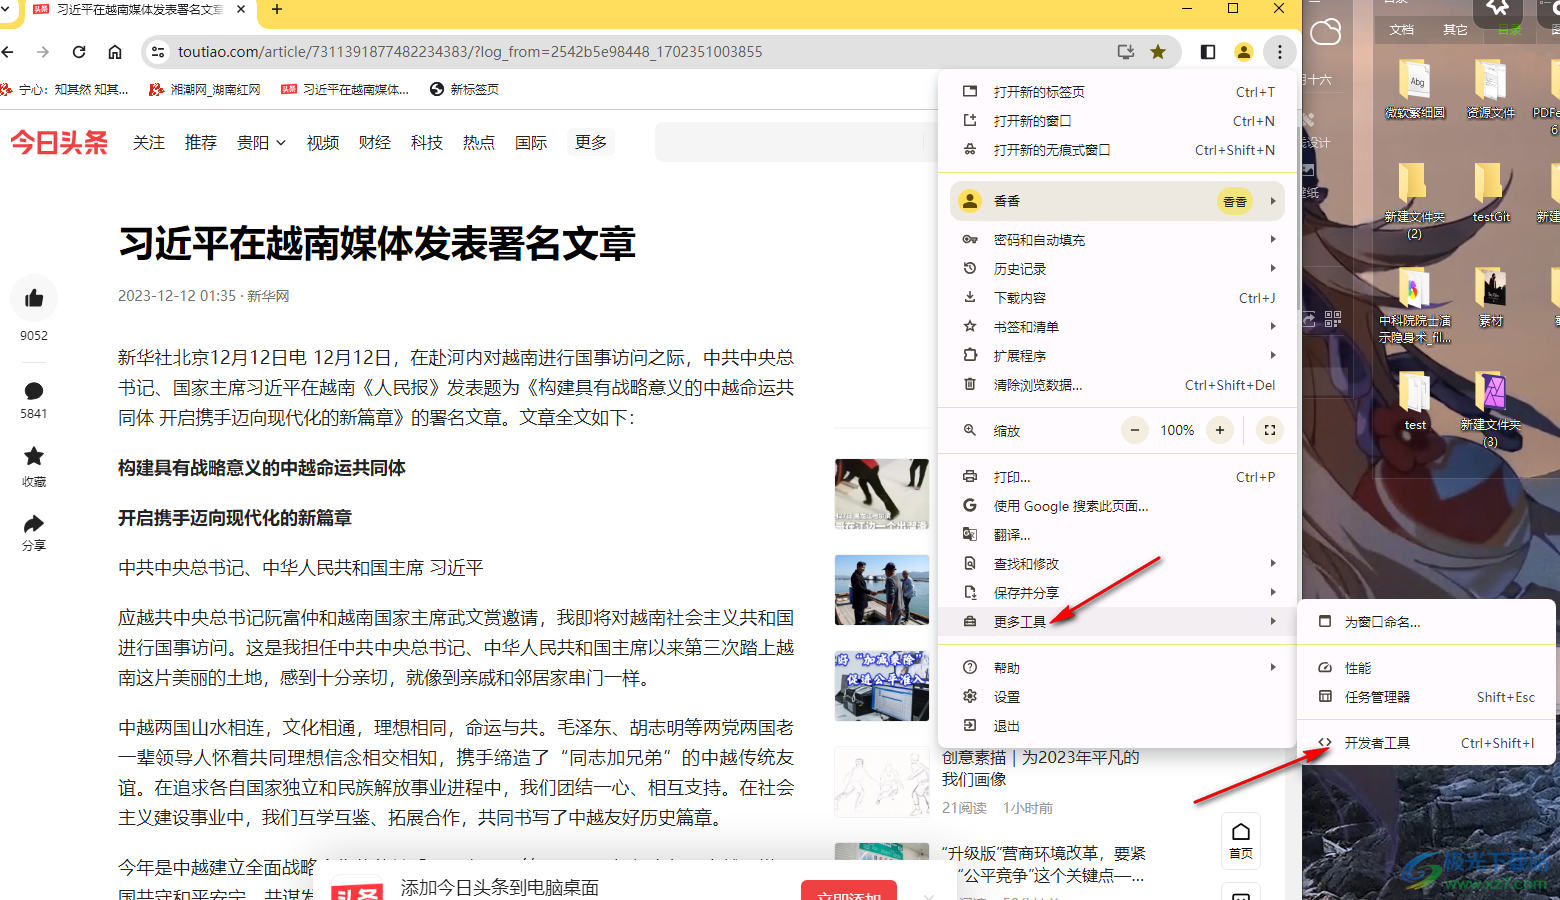Click 首页 home button at page bottom
Image resolution: width=1560 pixels, height=900 pixels.
coord(1241,841)
